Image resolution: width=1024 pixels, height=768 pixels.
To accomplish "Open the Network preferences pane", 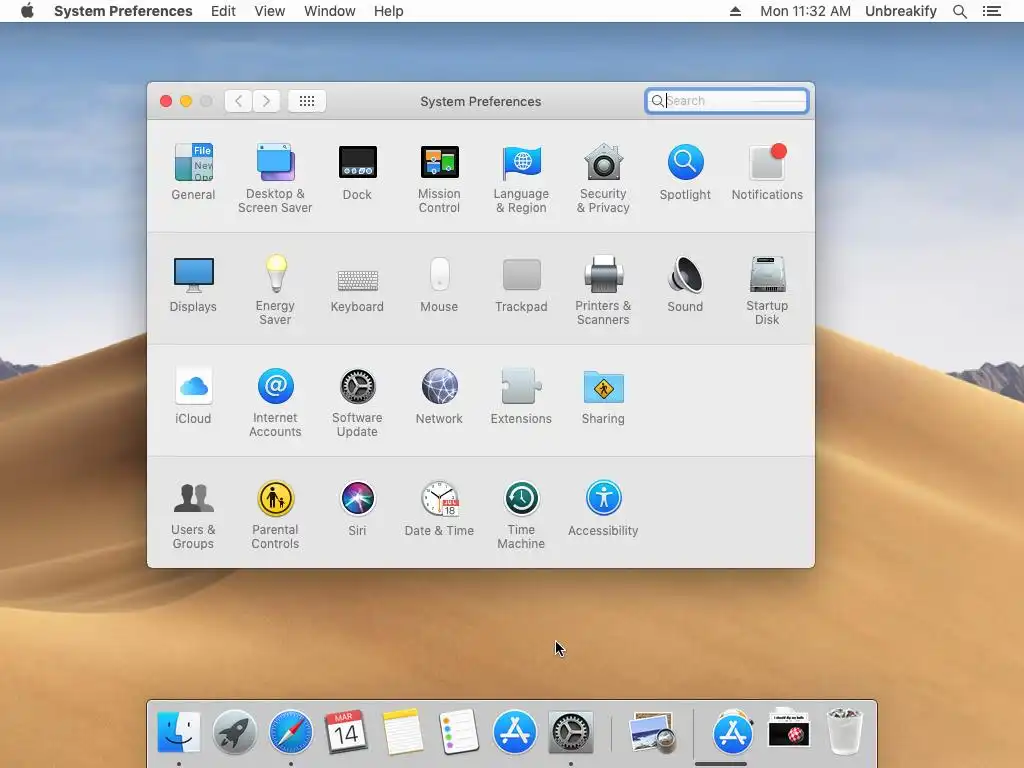I will pos(440,396).
